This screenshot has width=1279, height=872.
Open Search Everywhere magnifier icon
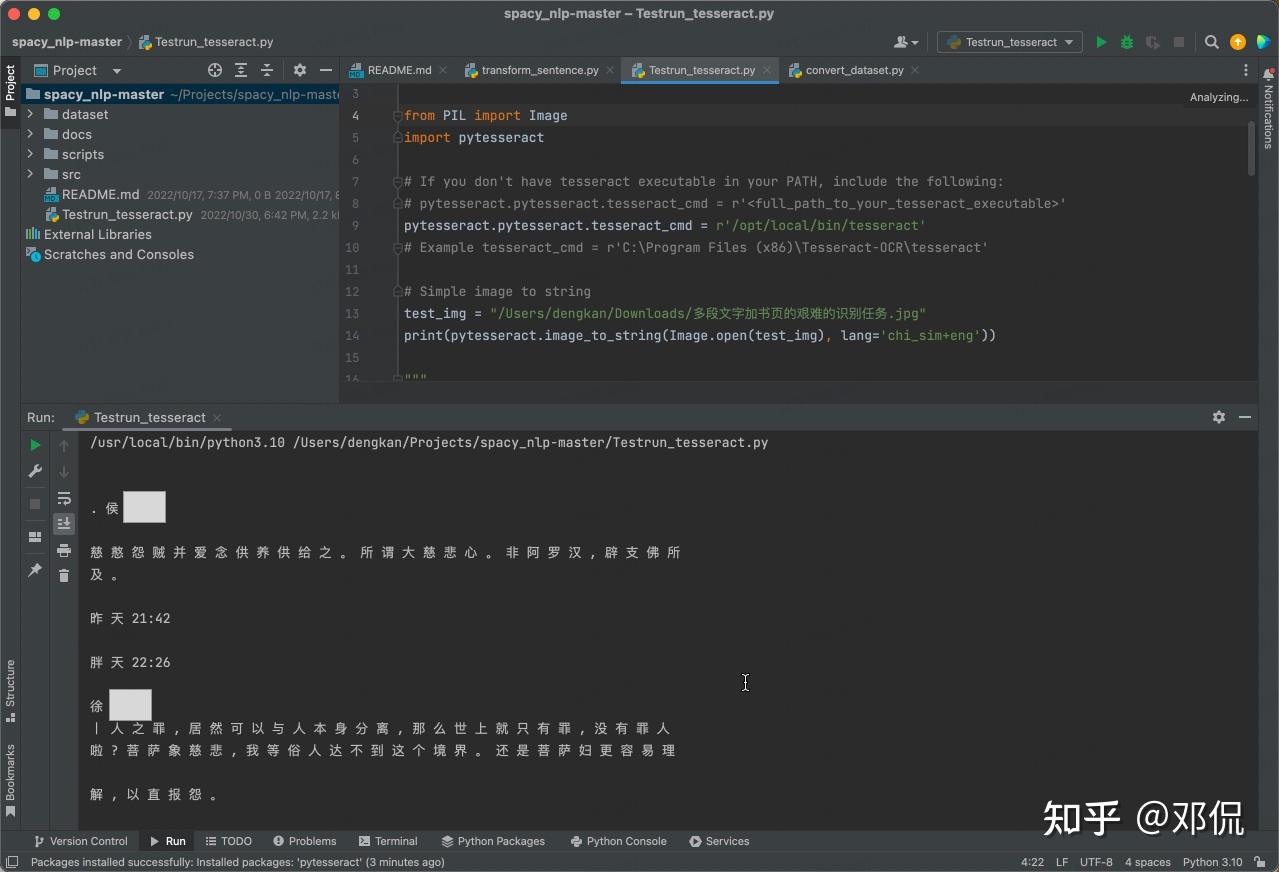pos(1211,42)
